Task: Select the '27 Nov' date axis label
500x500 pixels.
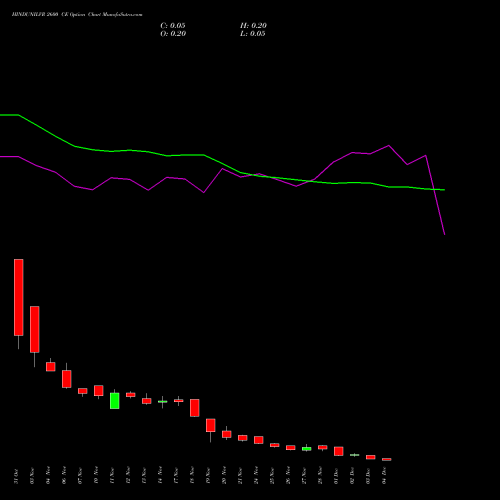Action: point(304,476)
